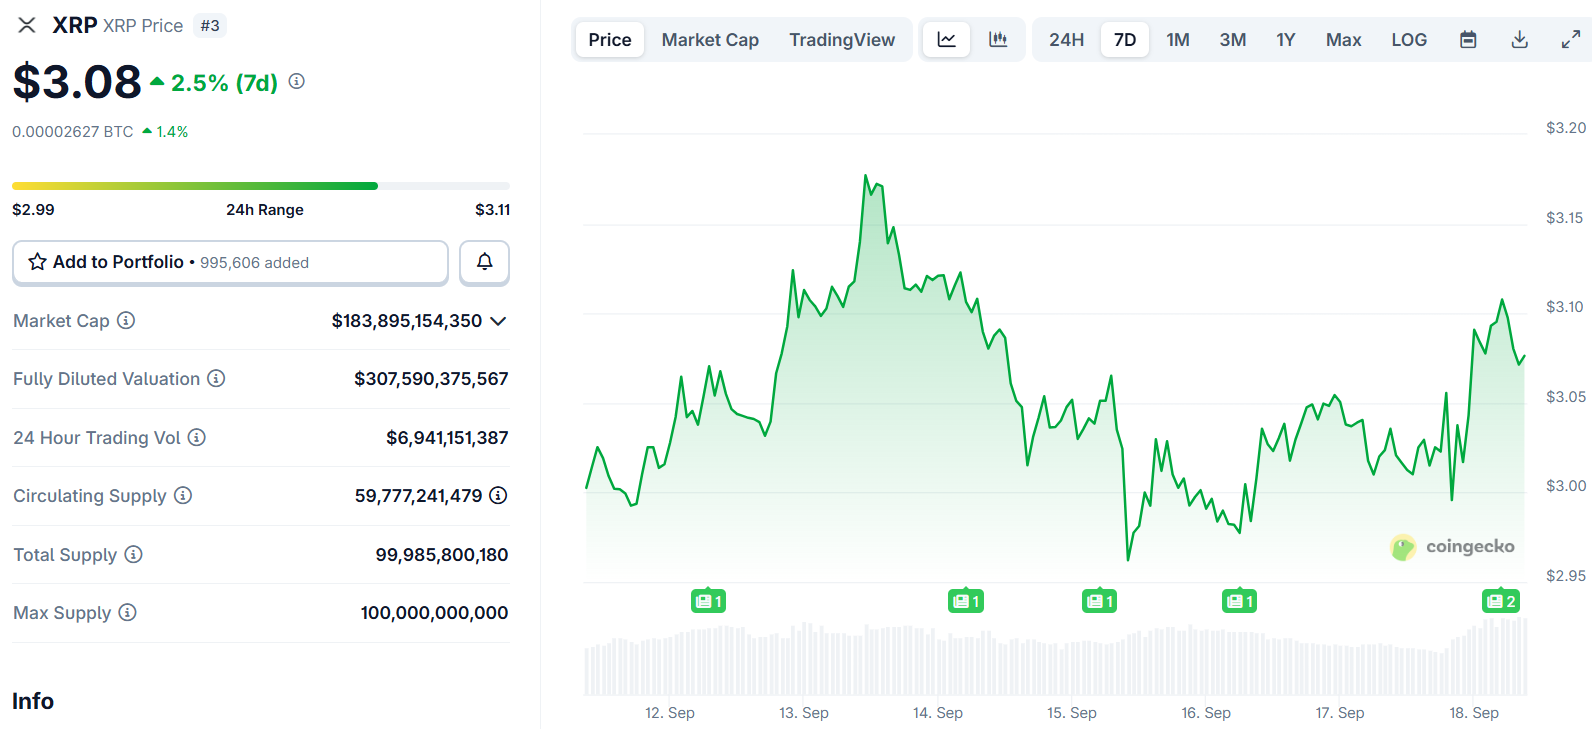Image resolution: width=1592 pixels, height=729 pixels.
Task: Open the calendar date range picker
Action: click(x=1468, y=40)
